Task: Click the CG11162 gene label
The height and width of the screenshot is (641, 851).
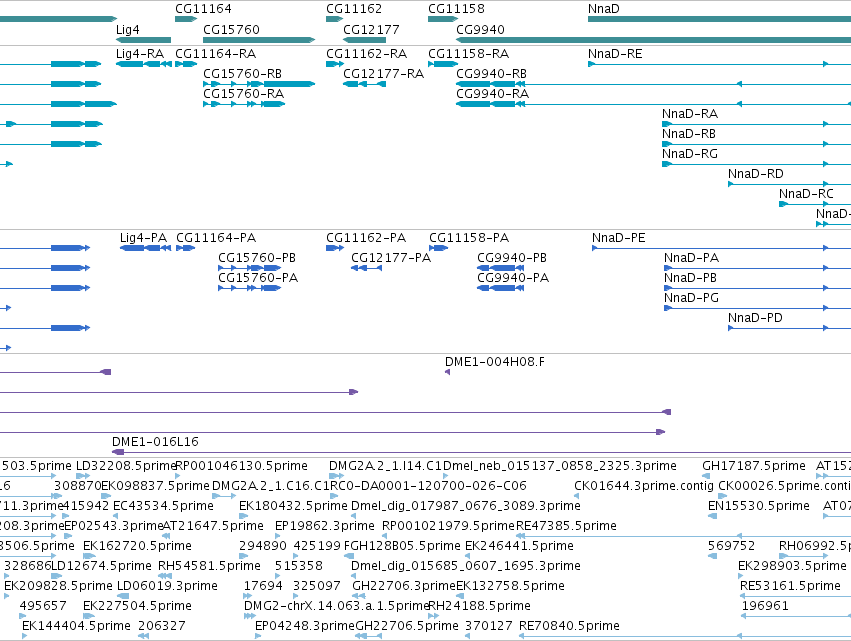Action: click(x=354, y=9)
